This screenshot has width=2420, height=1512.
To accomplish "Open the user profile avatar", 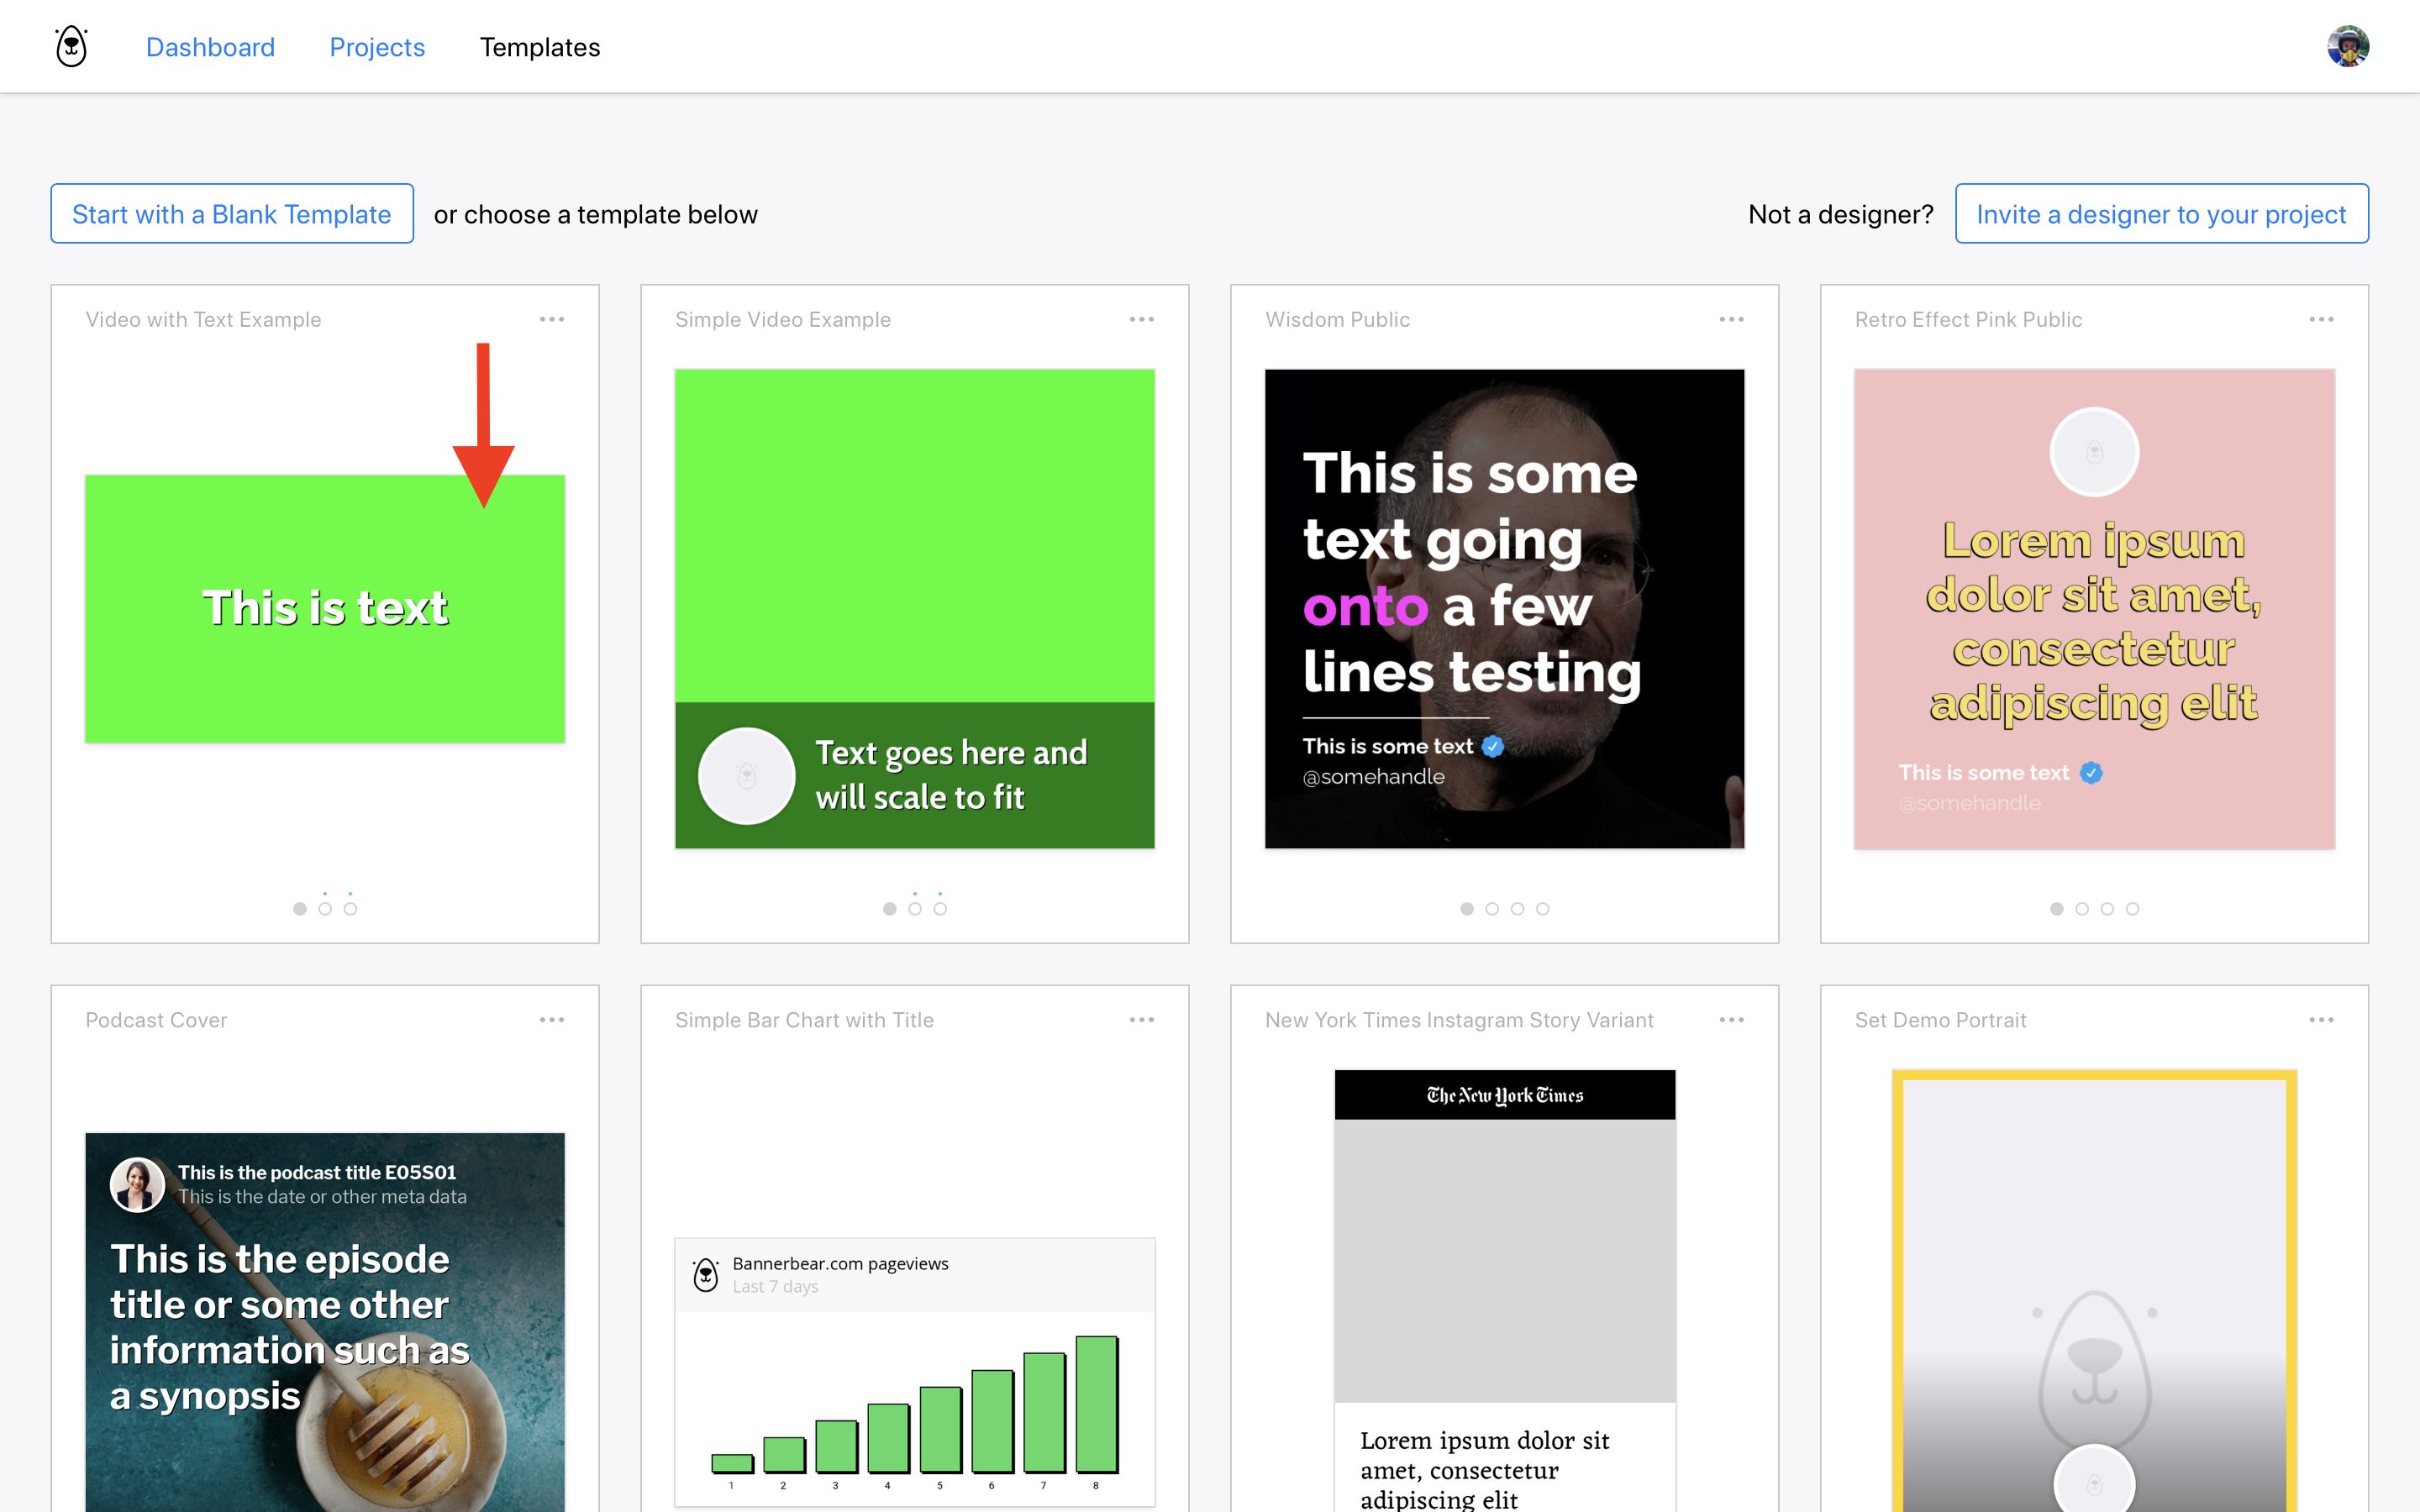I will click(2347, 47).
